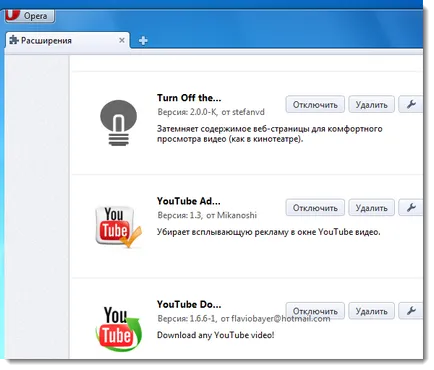Click version text 1.6.6-1 от flaviobayer

pyautogui.click(x=244, y=319)
